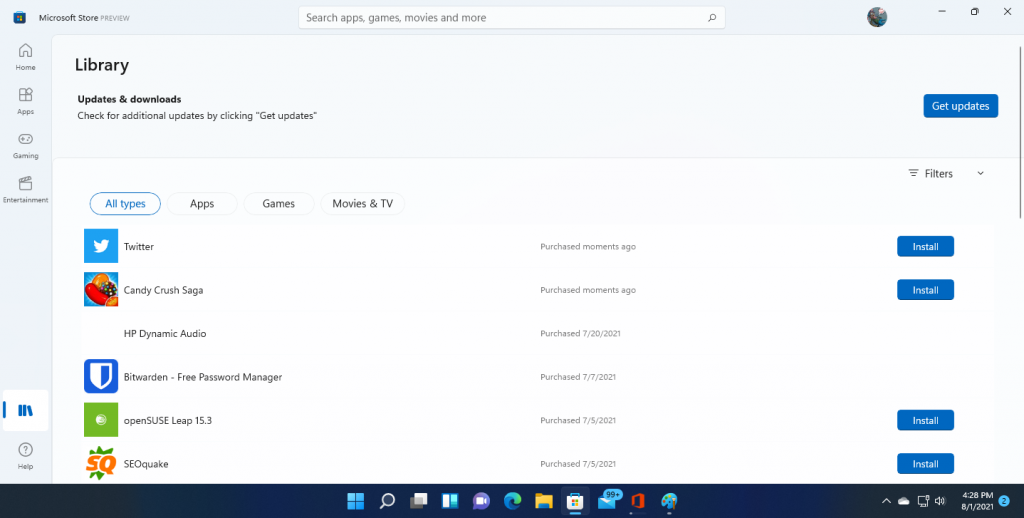Image resolution: width=1024 pixels, height=518 pixels.
Task: Open the Apps section in sidebar
Action: tap(25, 101)
